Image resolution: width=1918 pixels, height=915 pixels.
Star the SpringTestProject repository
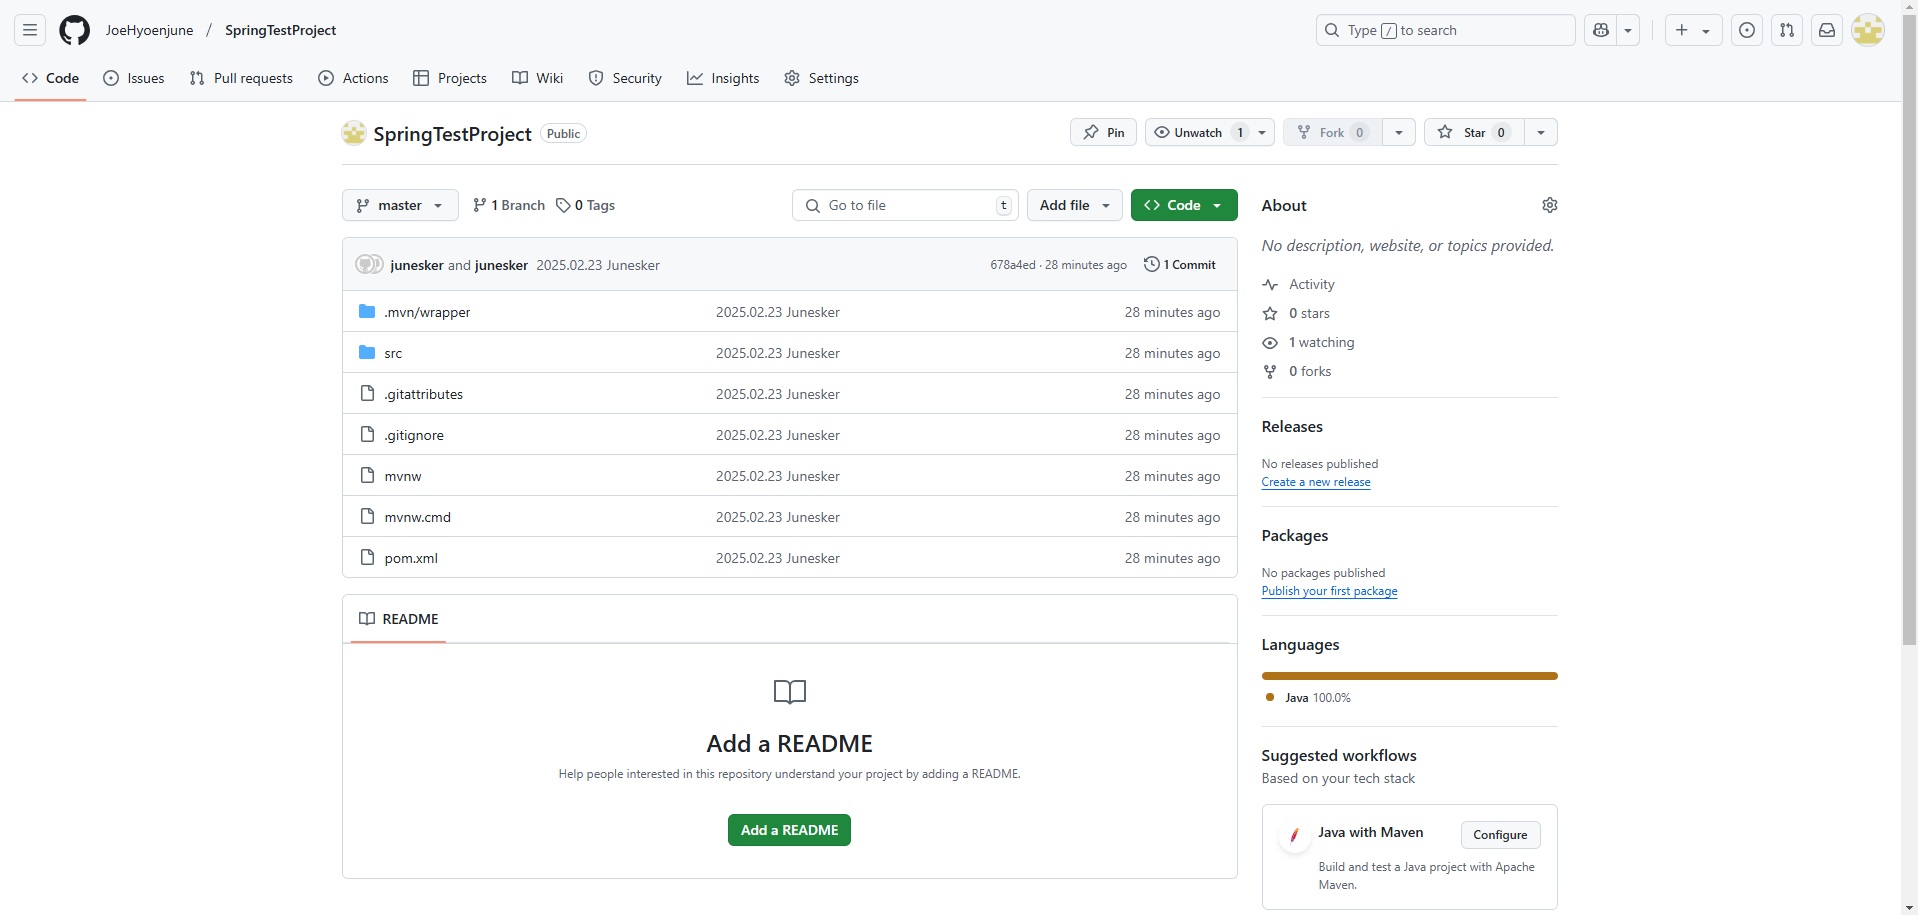(1474, 132)
